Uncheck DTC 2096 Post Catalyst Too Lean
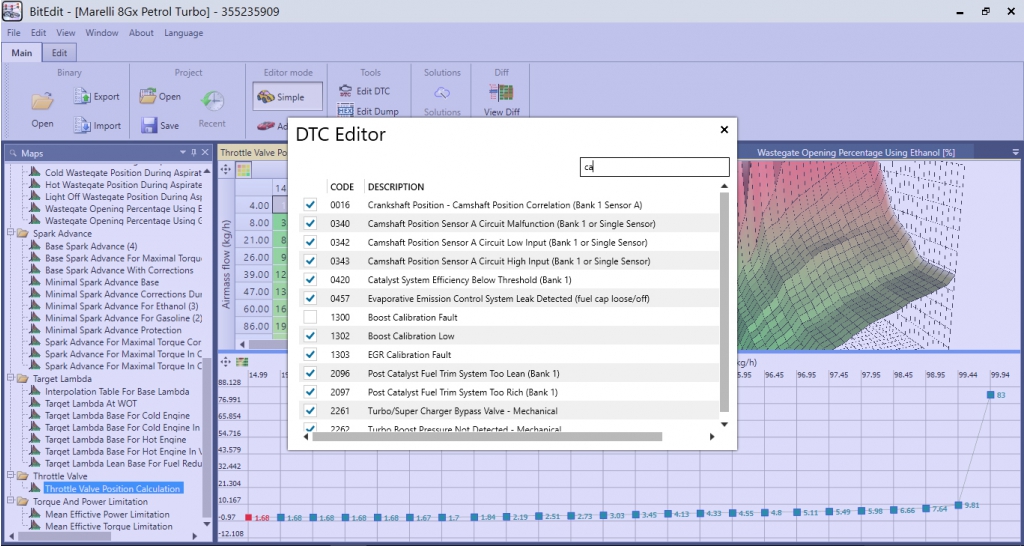This screenshot has height=546, width=1024. 310,374
